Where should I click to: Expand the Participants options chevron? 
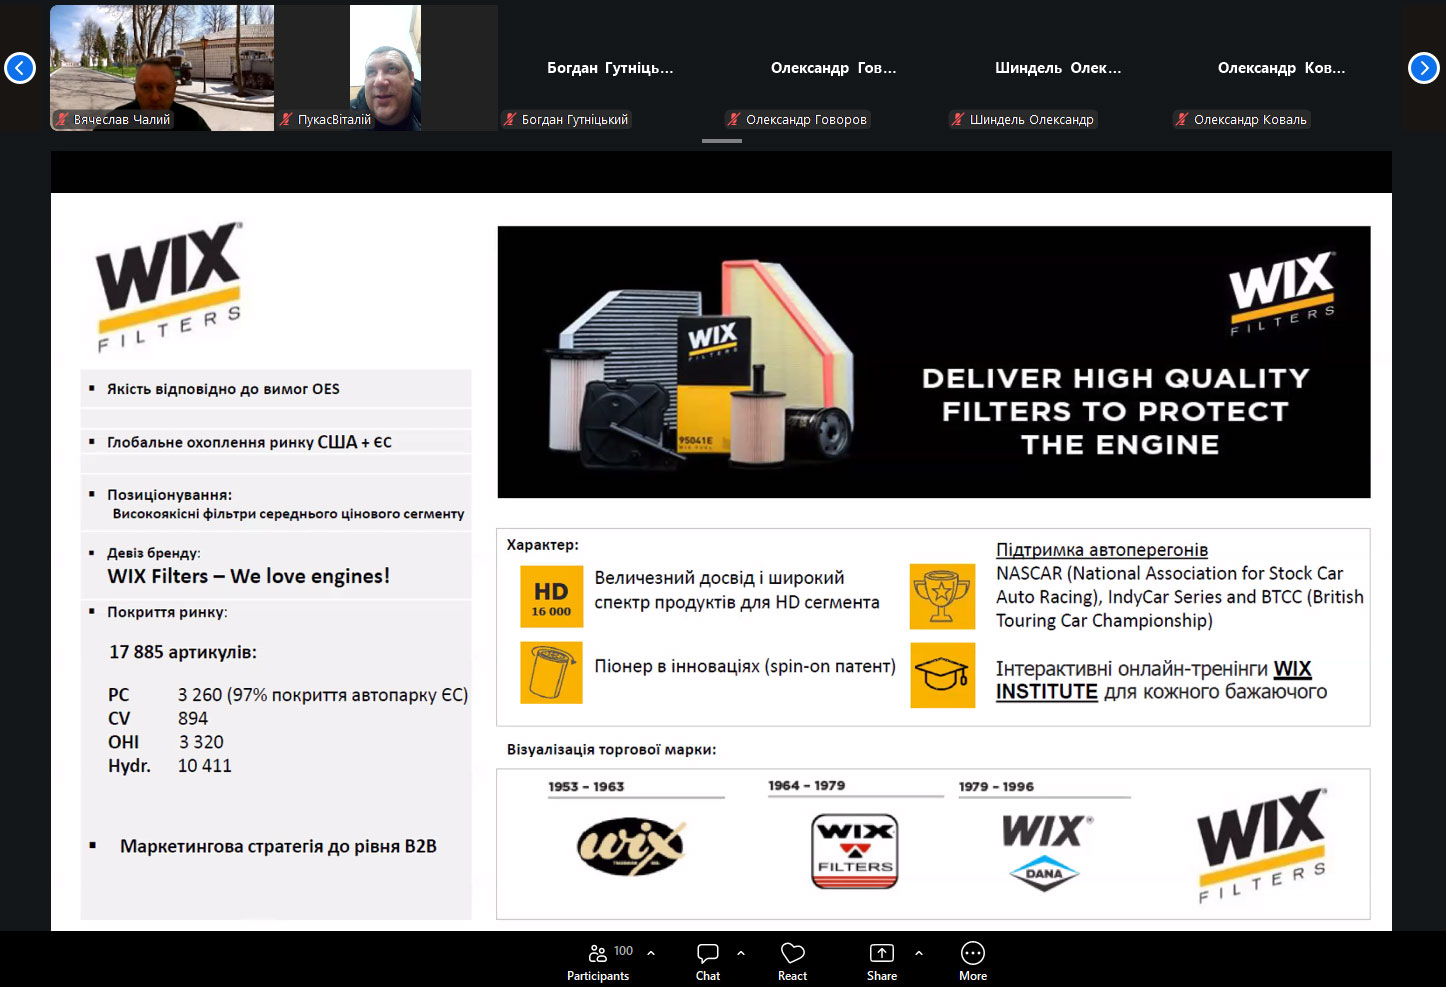pyautogui.click(x=651, y=953)
